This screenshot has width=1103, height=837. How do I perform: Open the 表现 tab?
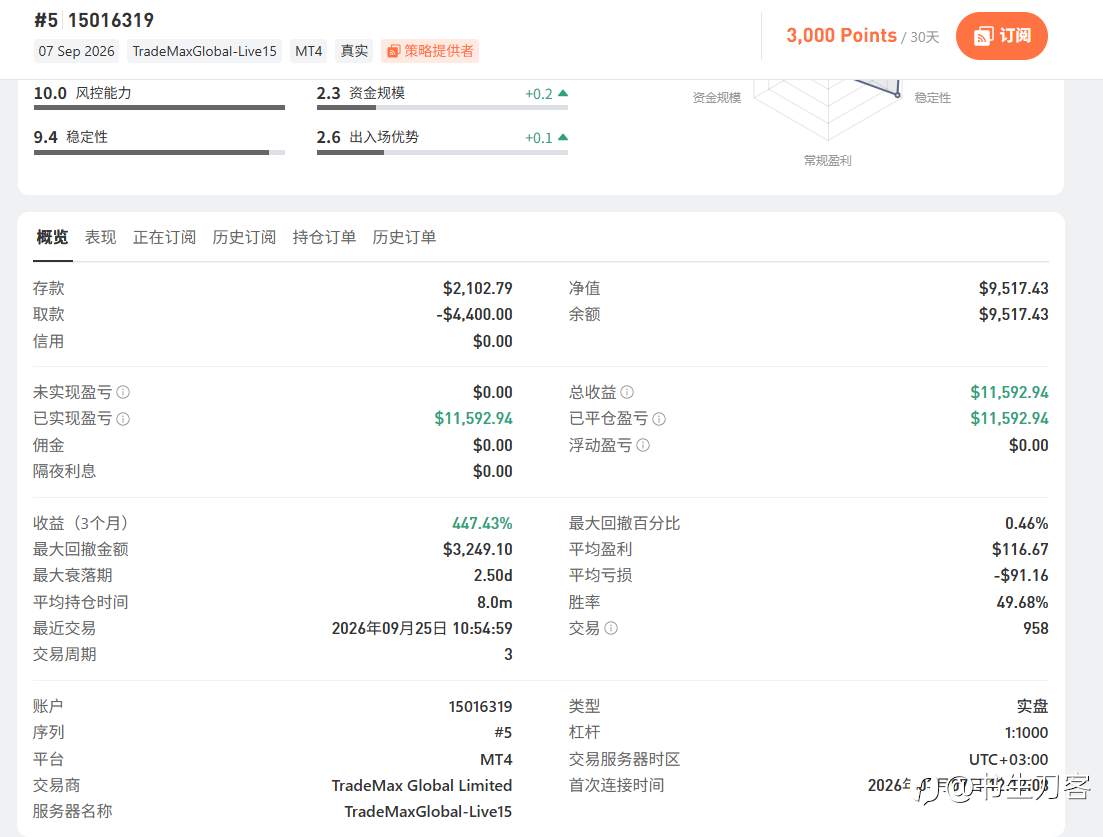[x=101, y=237]
